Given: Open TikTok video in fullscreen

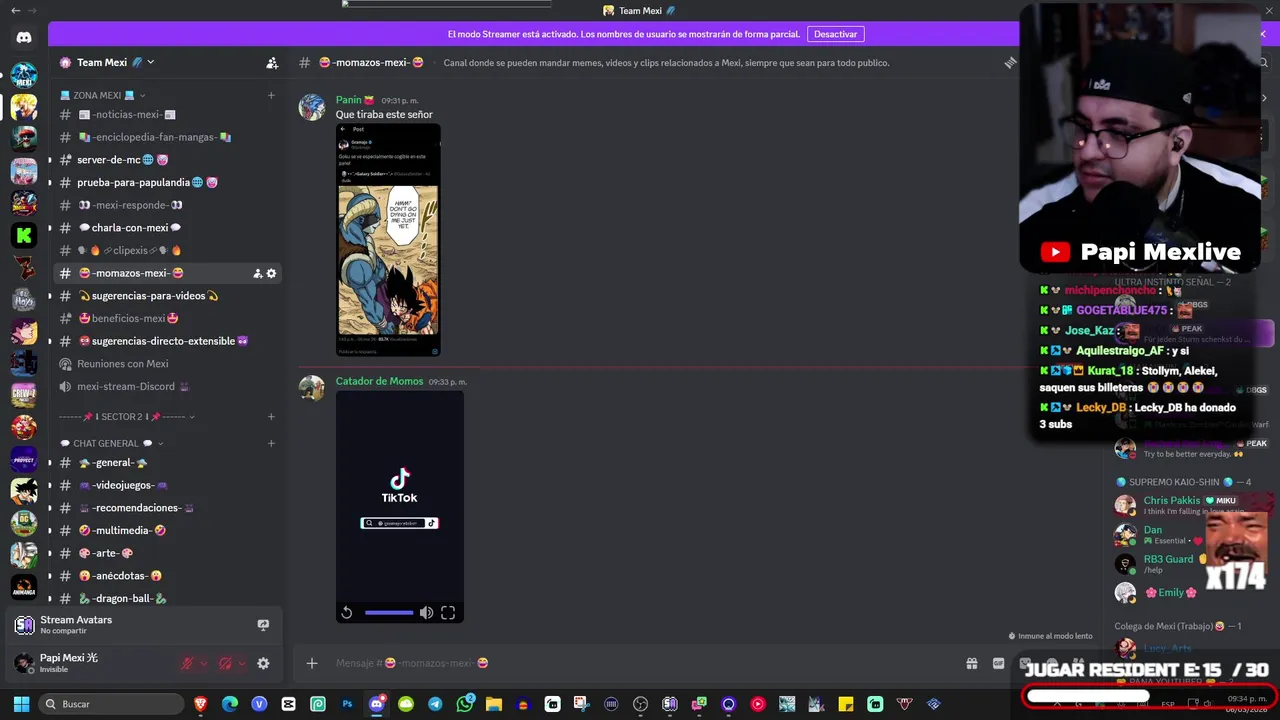Looking at the screenshot, I should [448, 613].
